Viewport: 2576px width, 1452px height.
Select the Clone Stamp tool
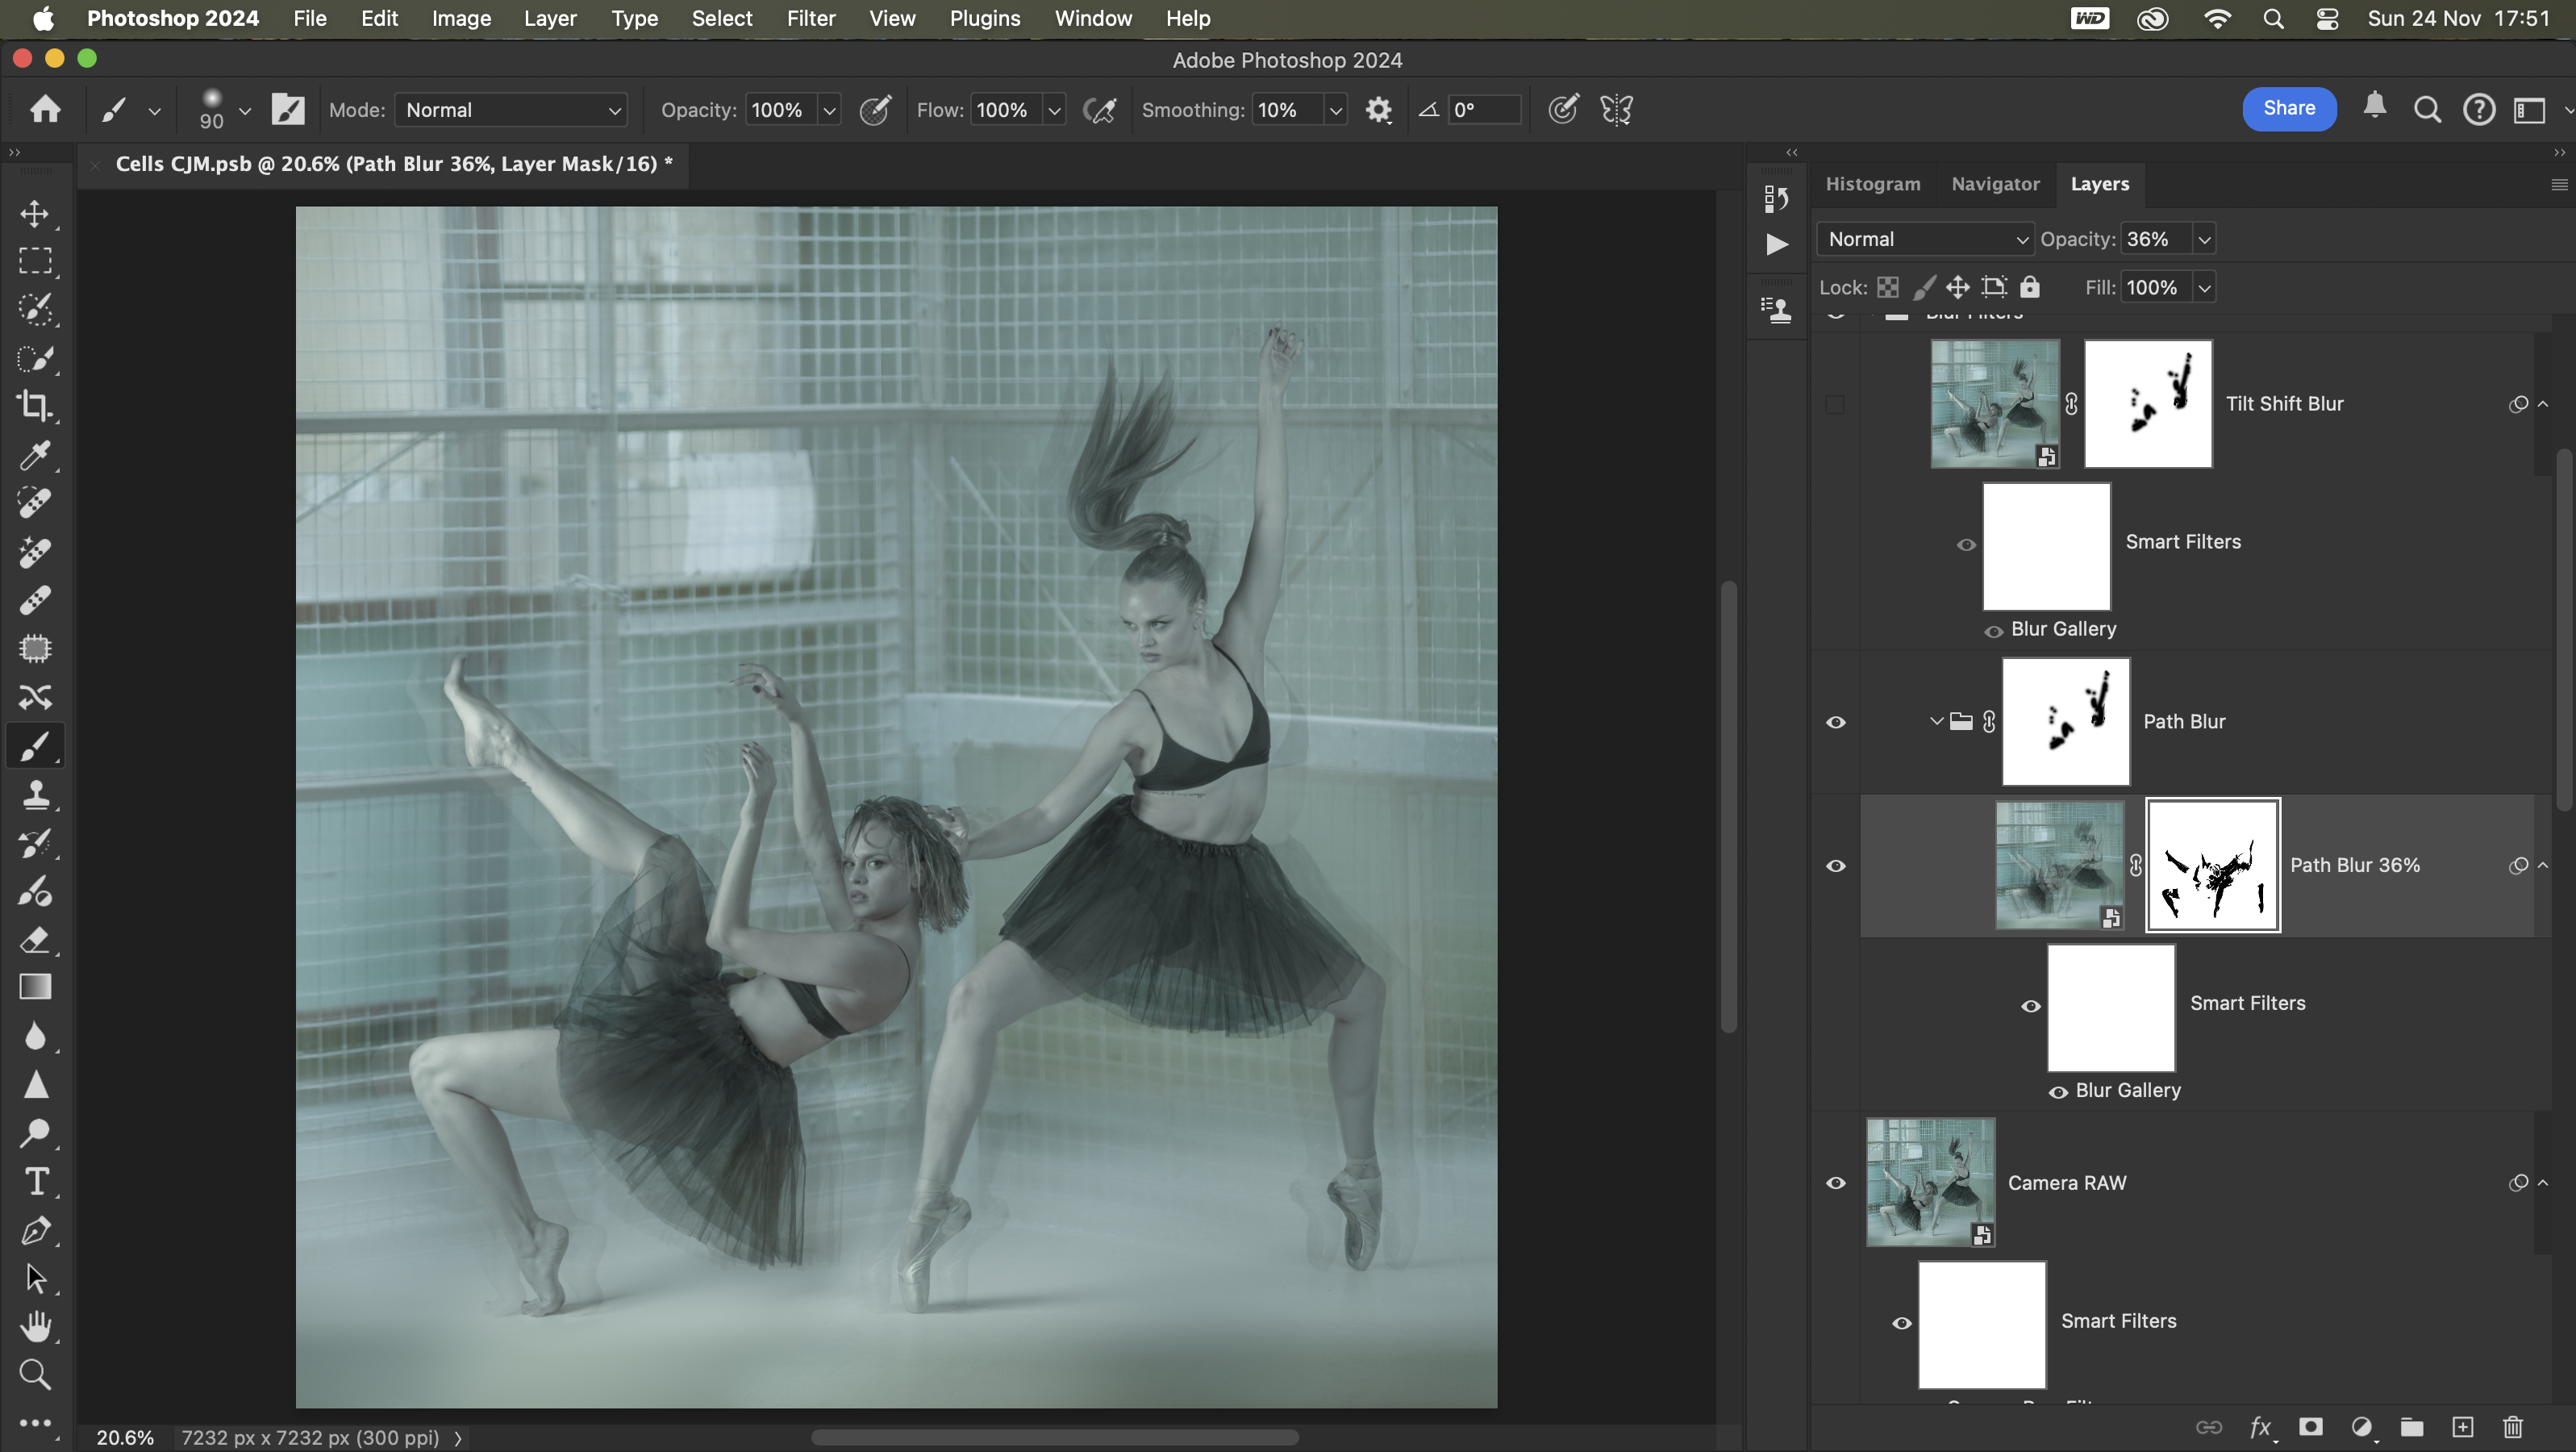pos(35,794)
